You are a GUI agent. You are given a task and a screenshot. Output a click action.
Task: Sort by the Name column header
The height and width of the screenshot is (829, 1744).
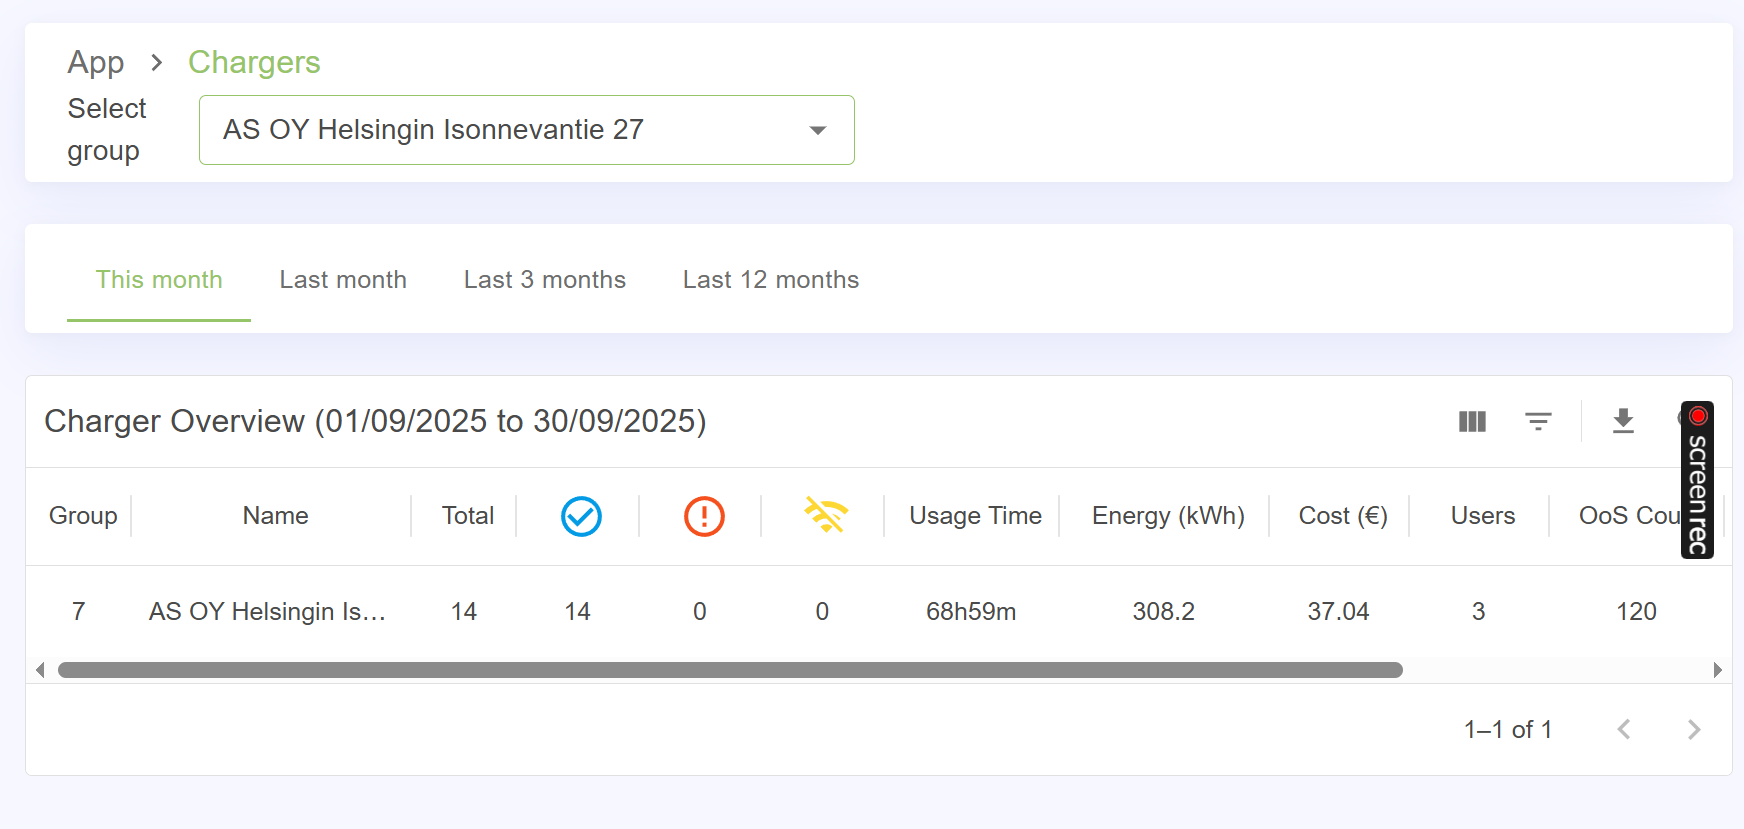click(x=275, y=516)
